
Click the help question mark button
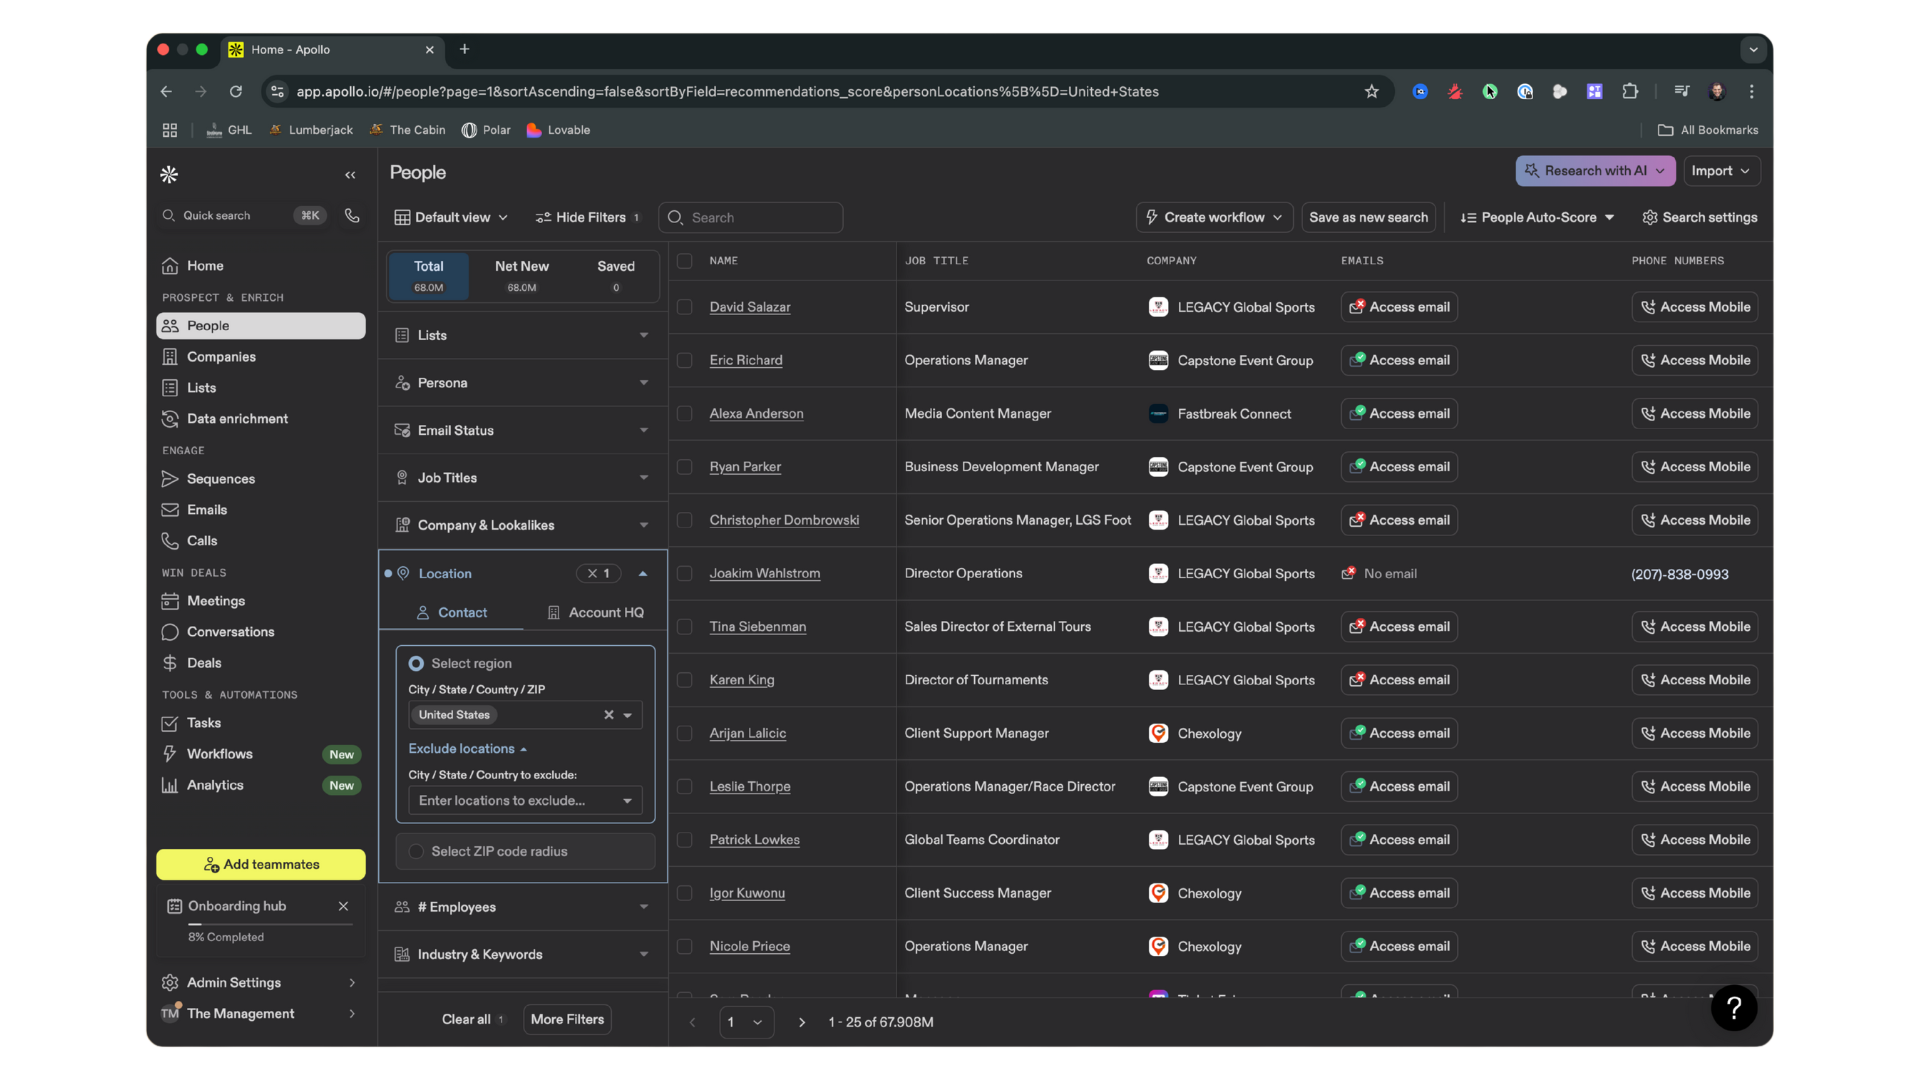click(1734, 1008)
